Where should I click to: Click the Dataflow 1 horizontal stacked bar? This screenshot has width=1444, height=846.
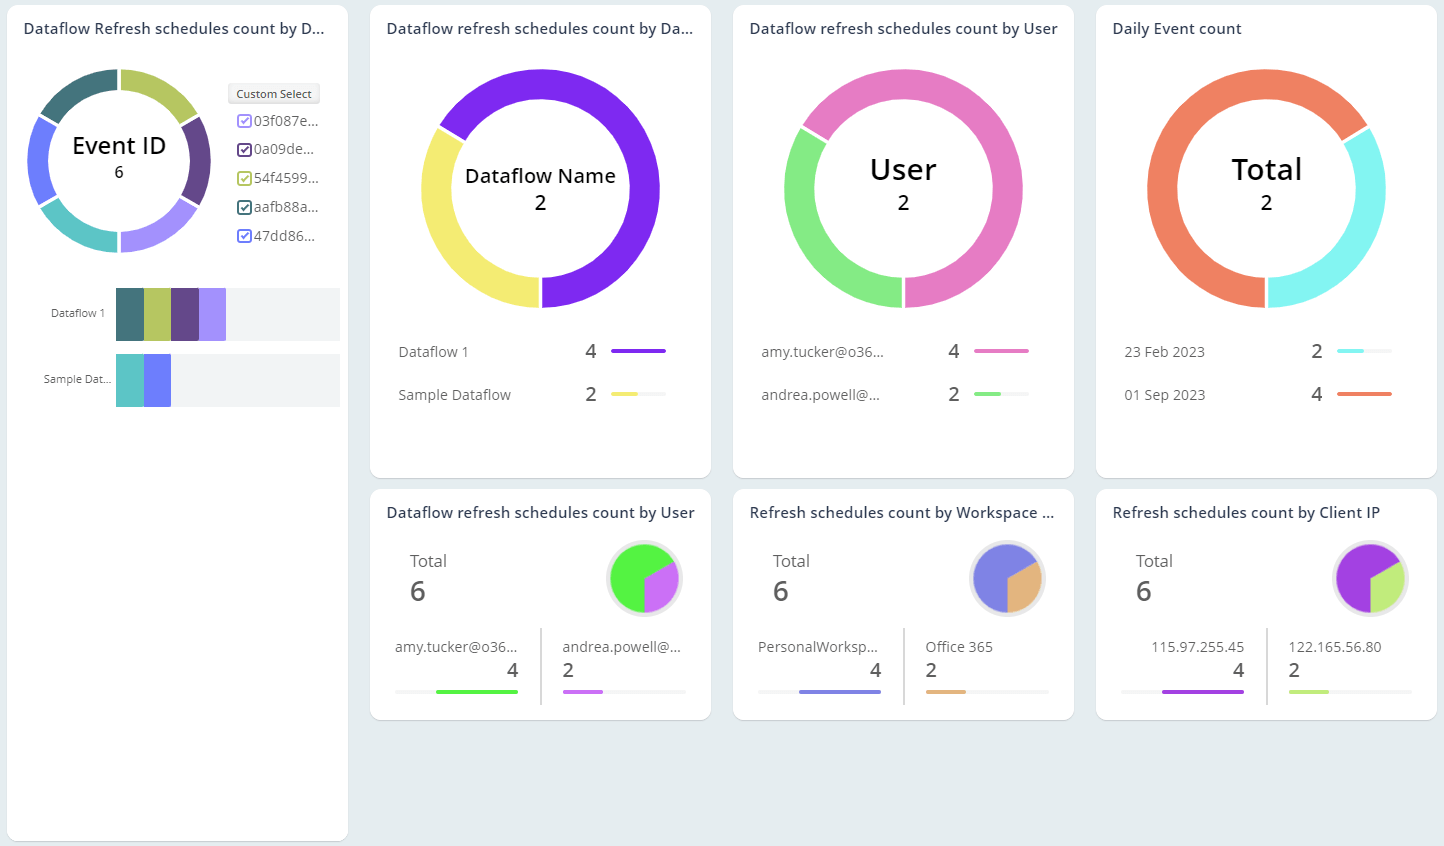[170, 313]
